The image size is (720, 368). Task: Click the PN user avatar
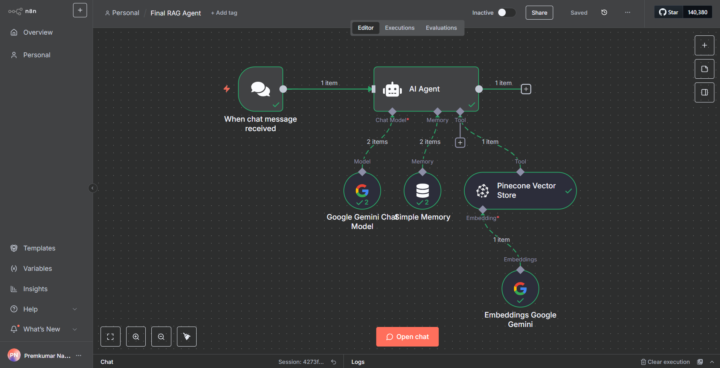pos(14,355)
